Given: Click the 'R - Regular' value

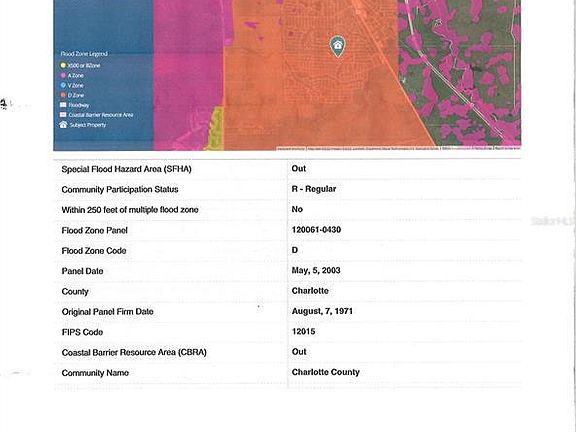Looking at the screenshot, I should 314,189.
